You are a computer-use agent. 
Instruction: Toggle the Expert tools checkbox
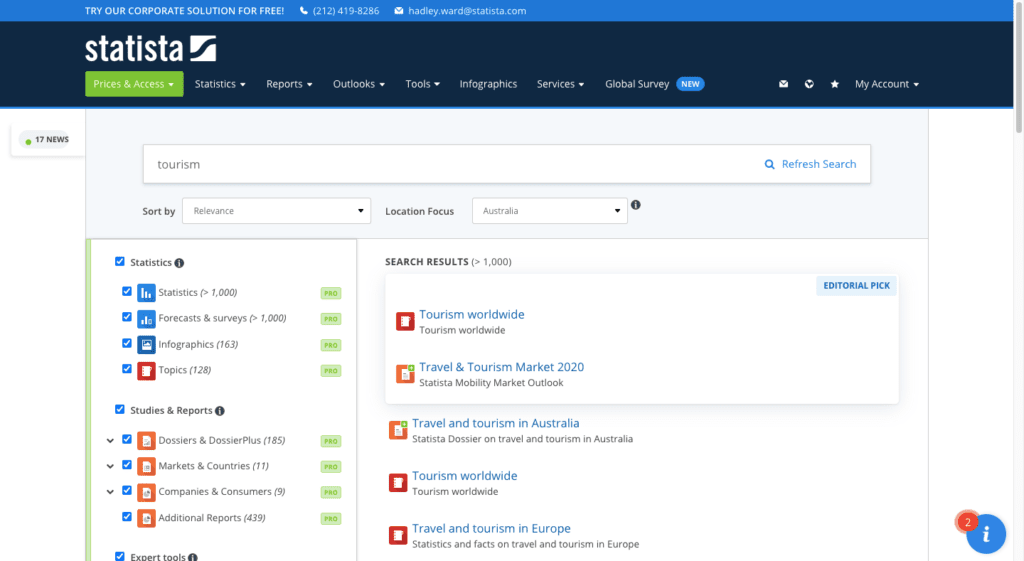coord(120,556)
